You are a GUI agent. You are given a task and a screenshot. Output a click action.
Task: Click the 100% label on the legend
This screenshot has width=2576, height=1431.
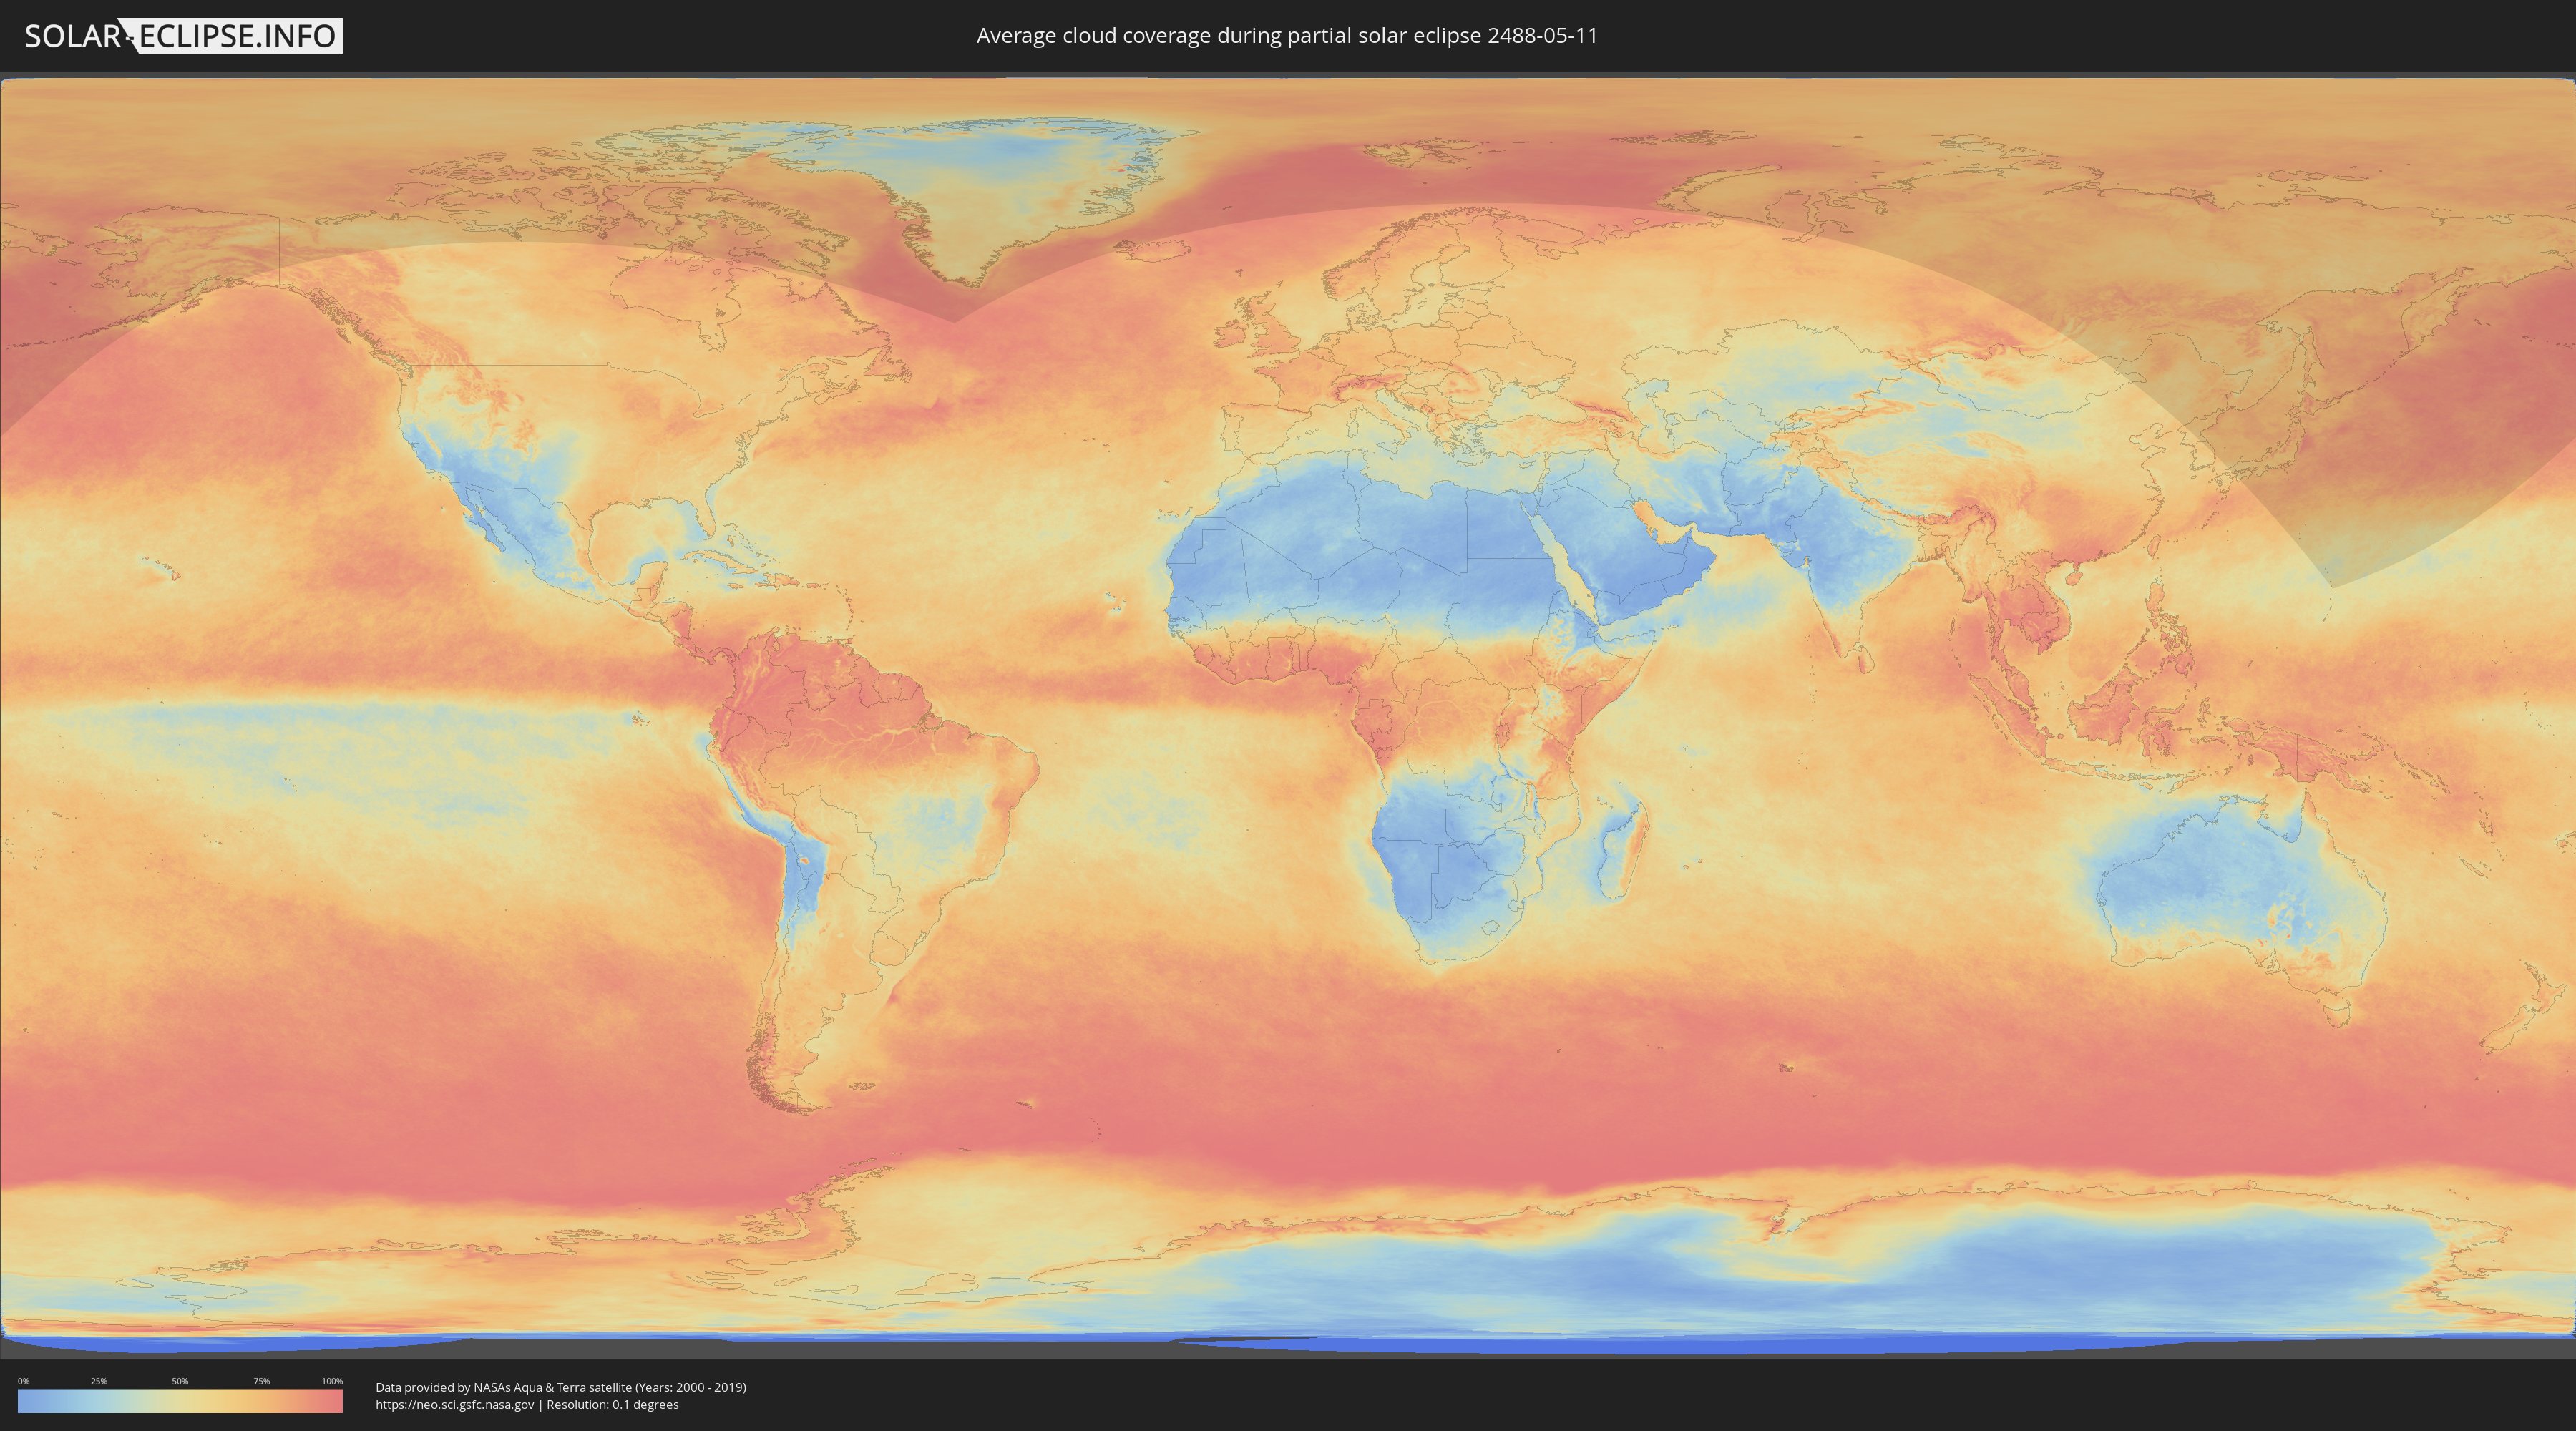332,1381
